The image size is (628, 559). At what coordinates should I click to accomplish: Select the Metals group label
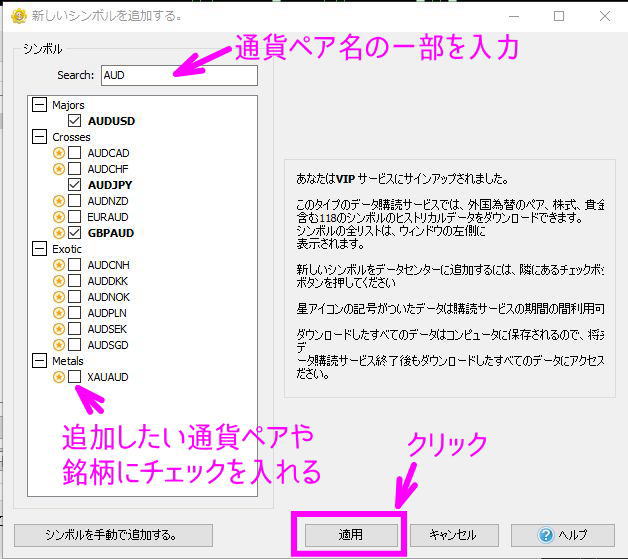[68, 361]
